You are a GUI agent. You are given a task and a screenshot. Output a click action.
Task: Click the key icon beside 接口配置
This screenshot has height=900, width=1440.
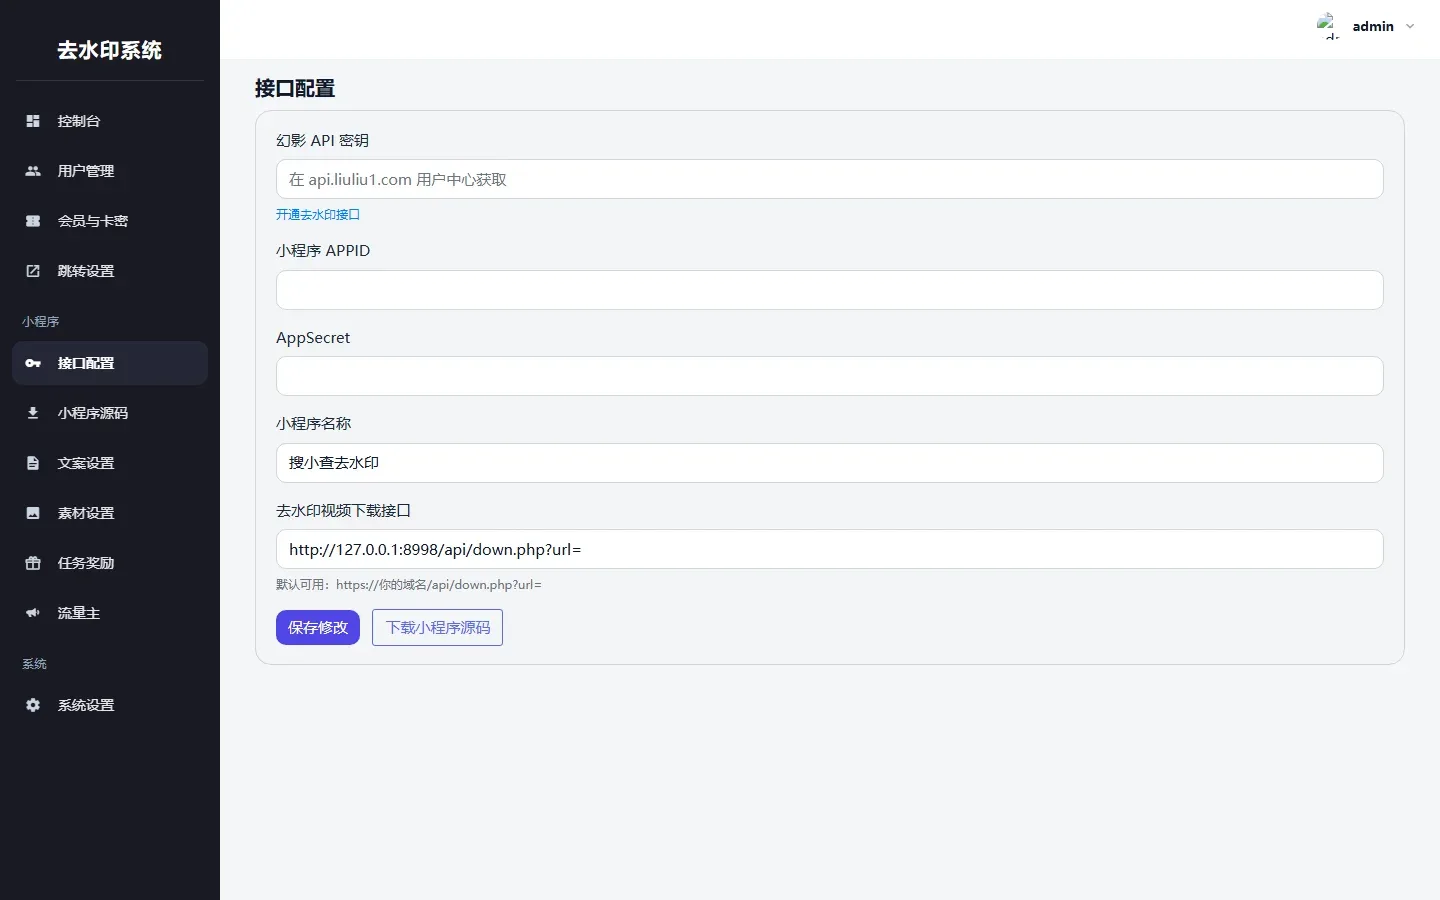33,363
